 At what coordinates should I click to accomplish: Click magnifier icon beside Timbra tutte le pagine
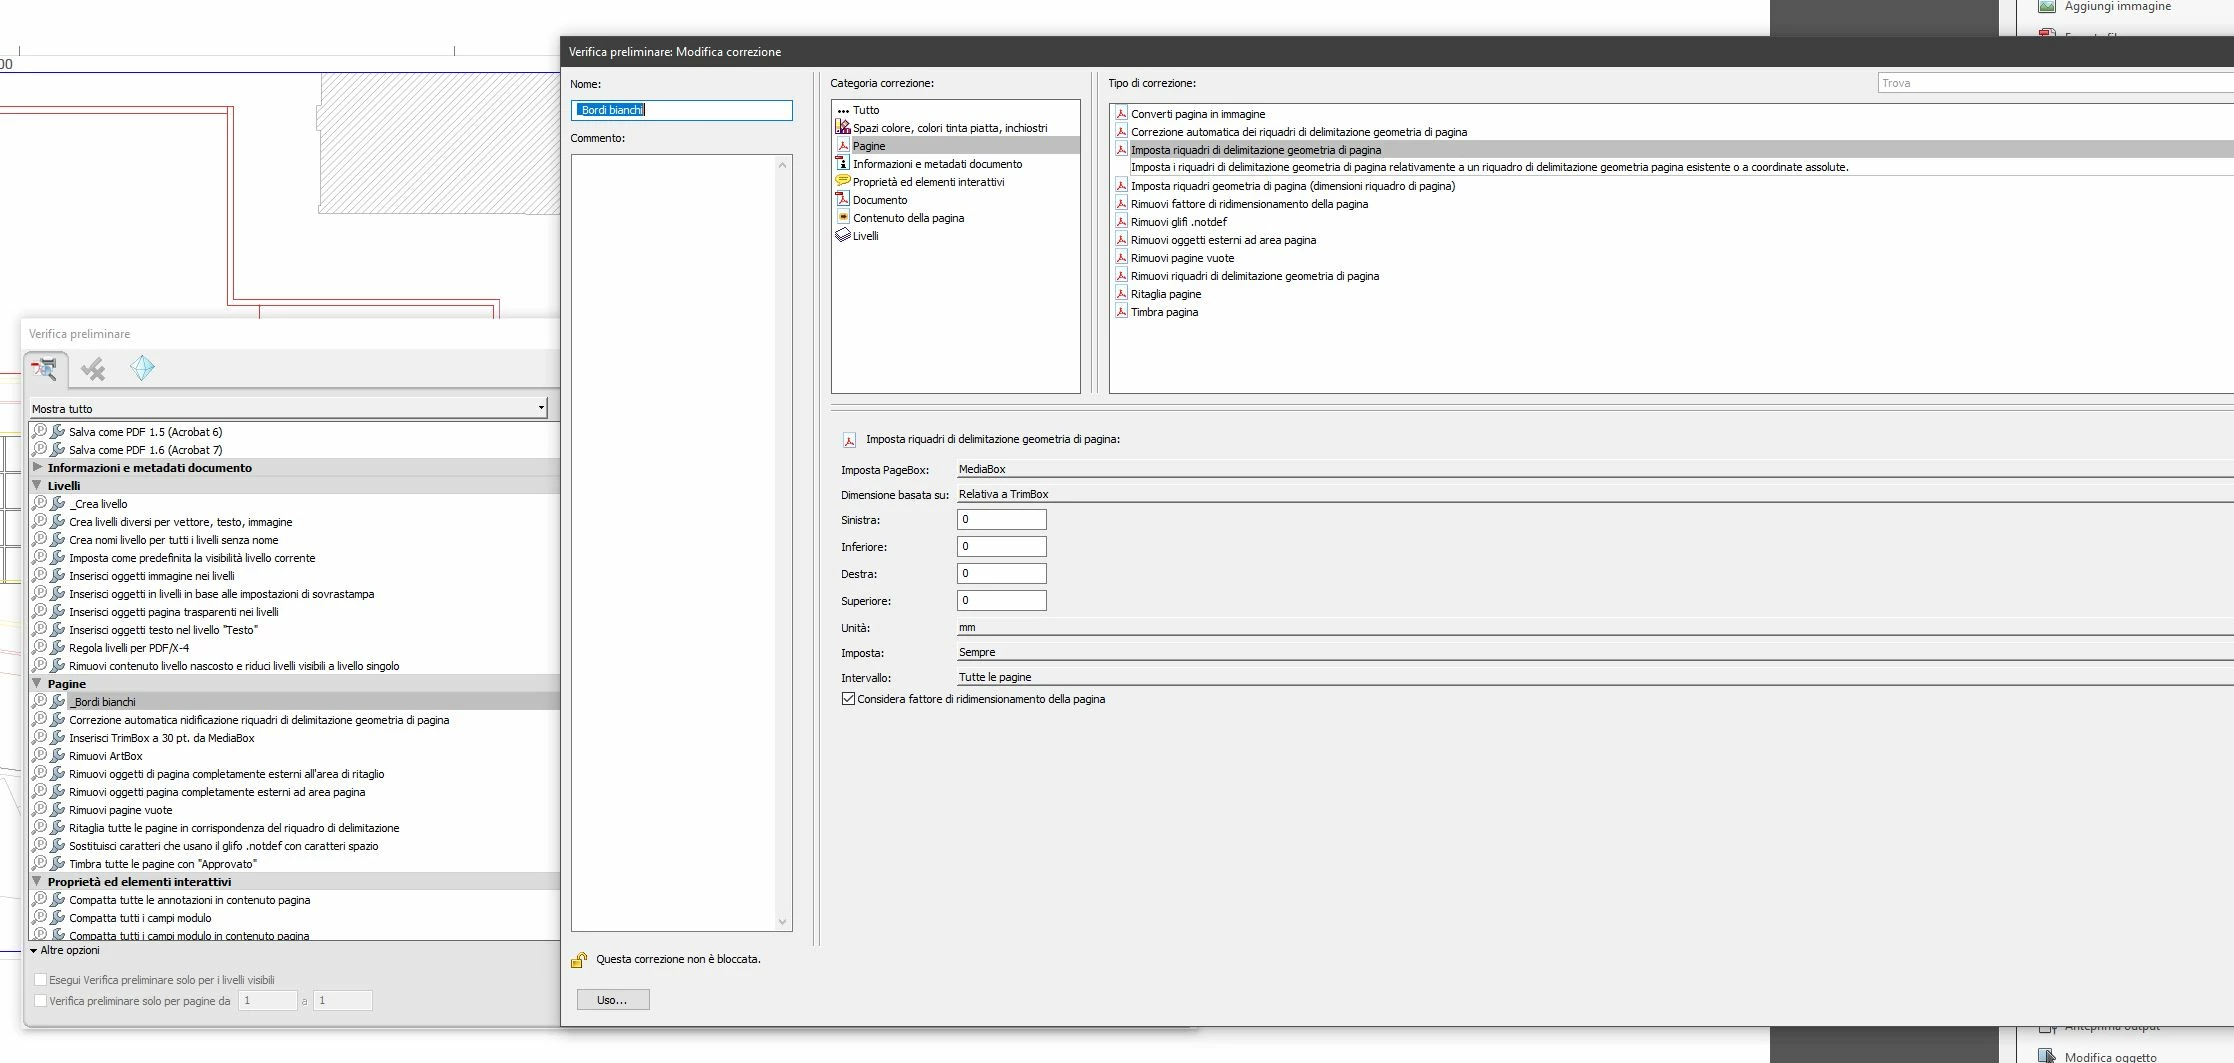[x=39, y=864]
